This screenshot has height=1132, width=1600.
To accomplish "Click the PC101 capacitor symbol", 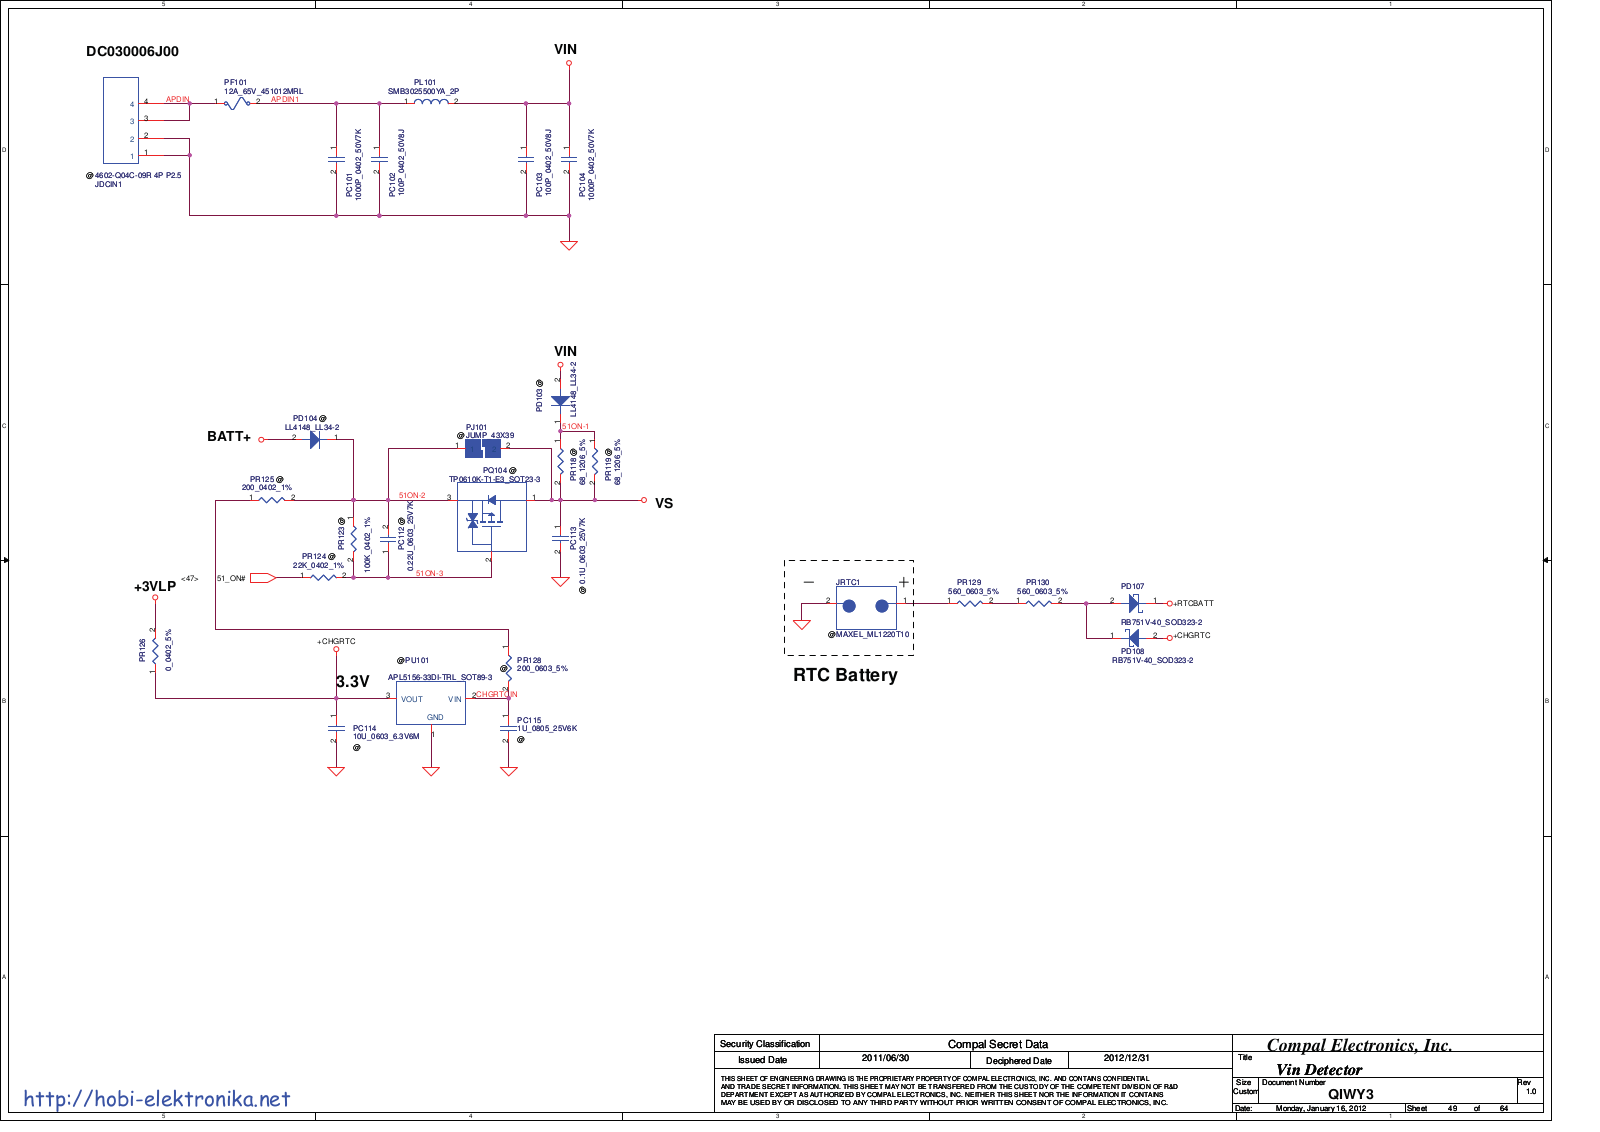I will (336, 158).
